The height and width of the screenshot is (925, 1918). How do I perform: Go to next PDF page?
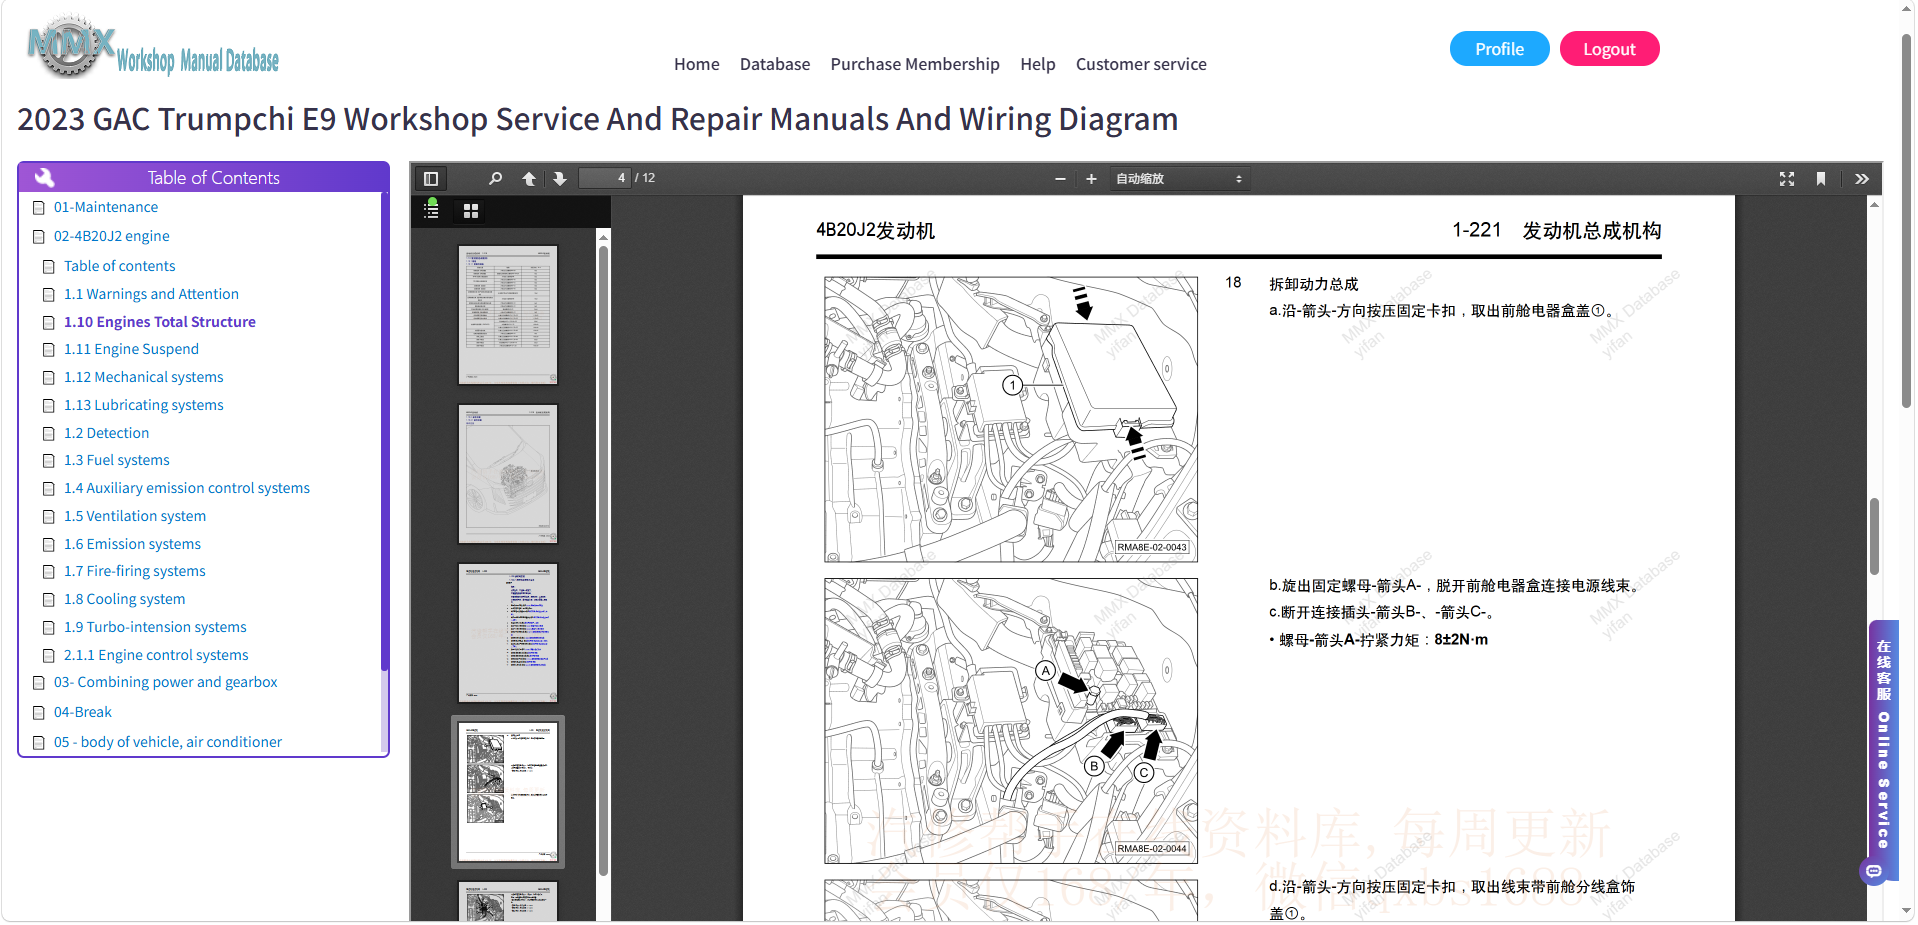(x=560, y=179)
